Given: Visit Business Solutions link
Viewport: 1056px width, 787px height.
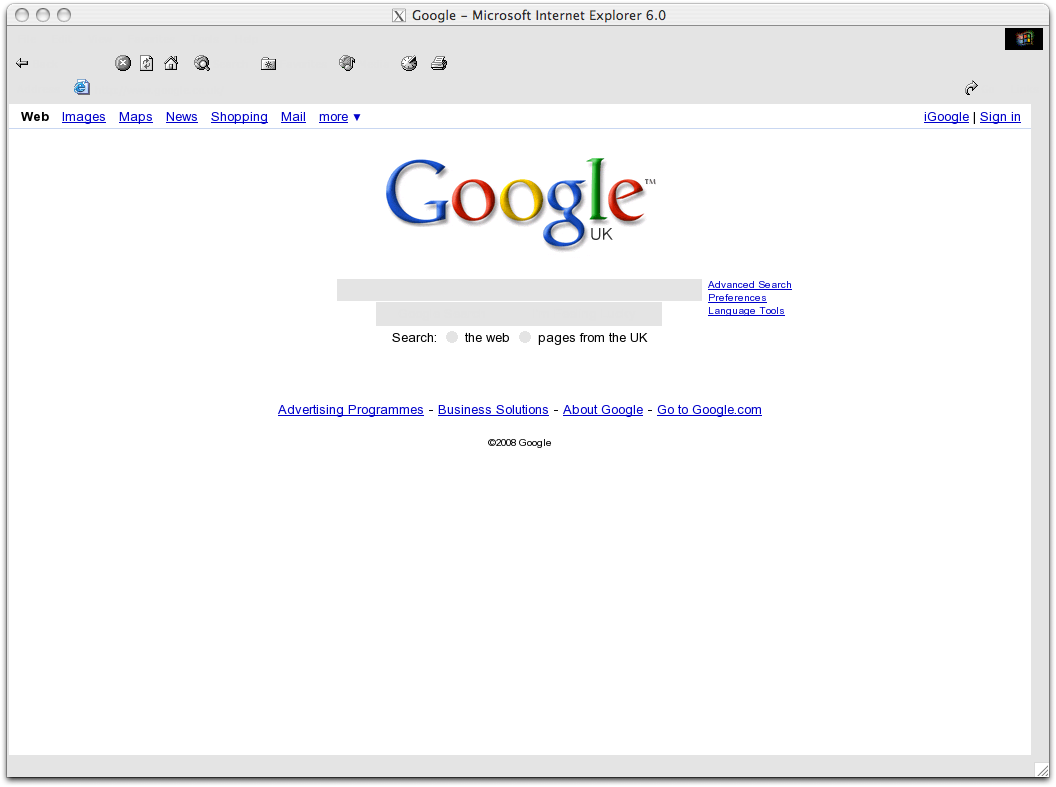Looking at the screenshot, I should point(493,410).
